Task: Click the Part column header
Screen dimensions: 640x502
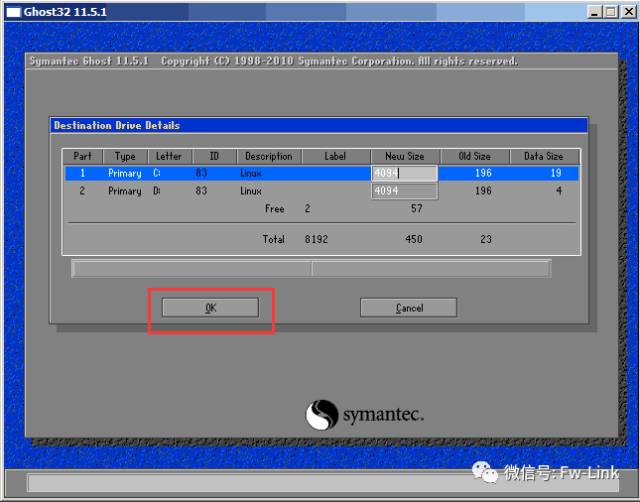Action: tap(82, 156)
